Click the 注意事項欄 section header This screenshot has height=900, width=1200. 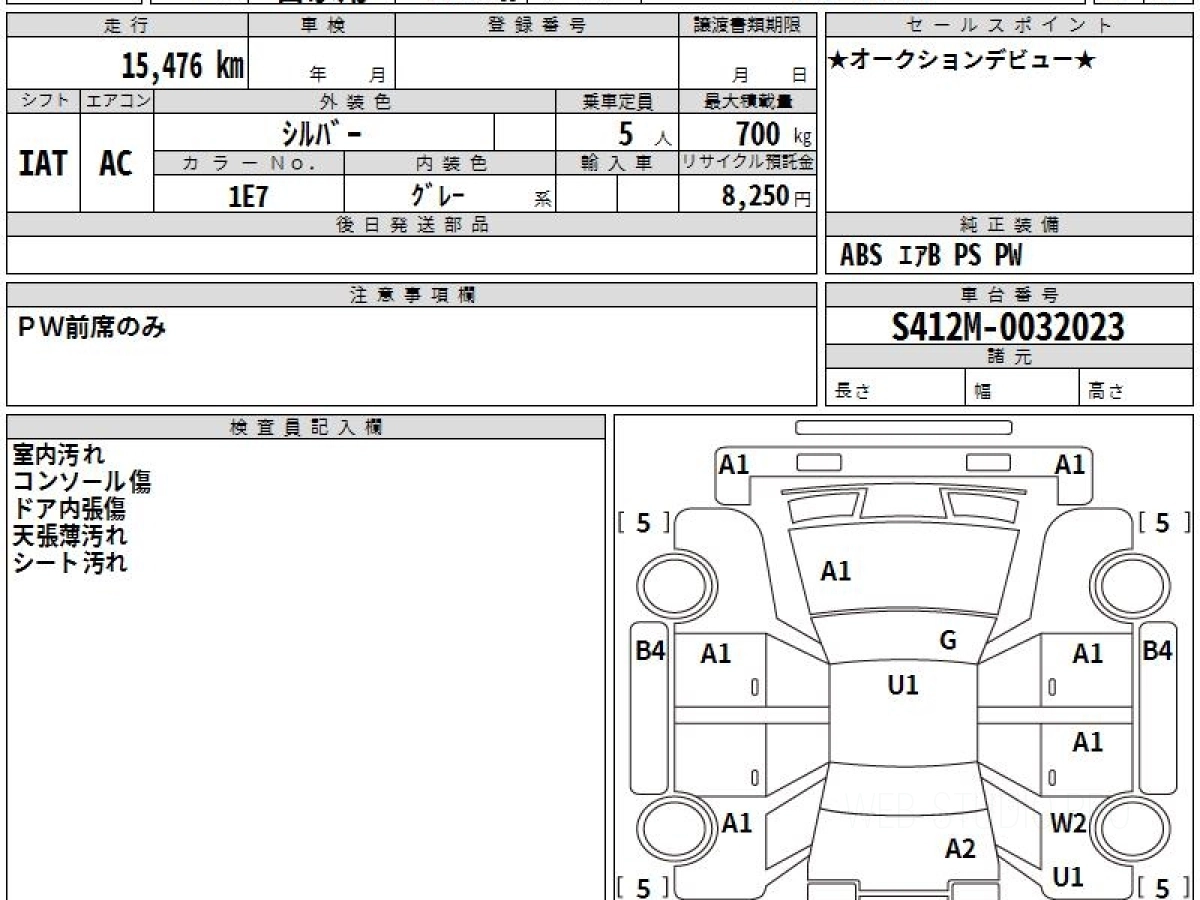click(x=411, y=295)
